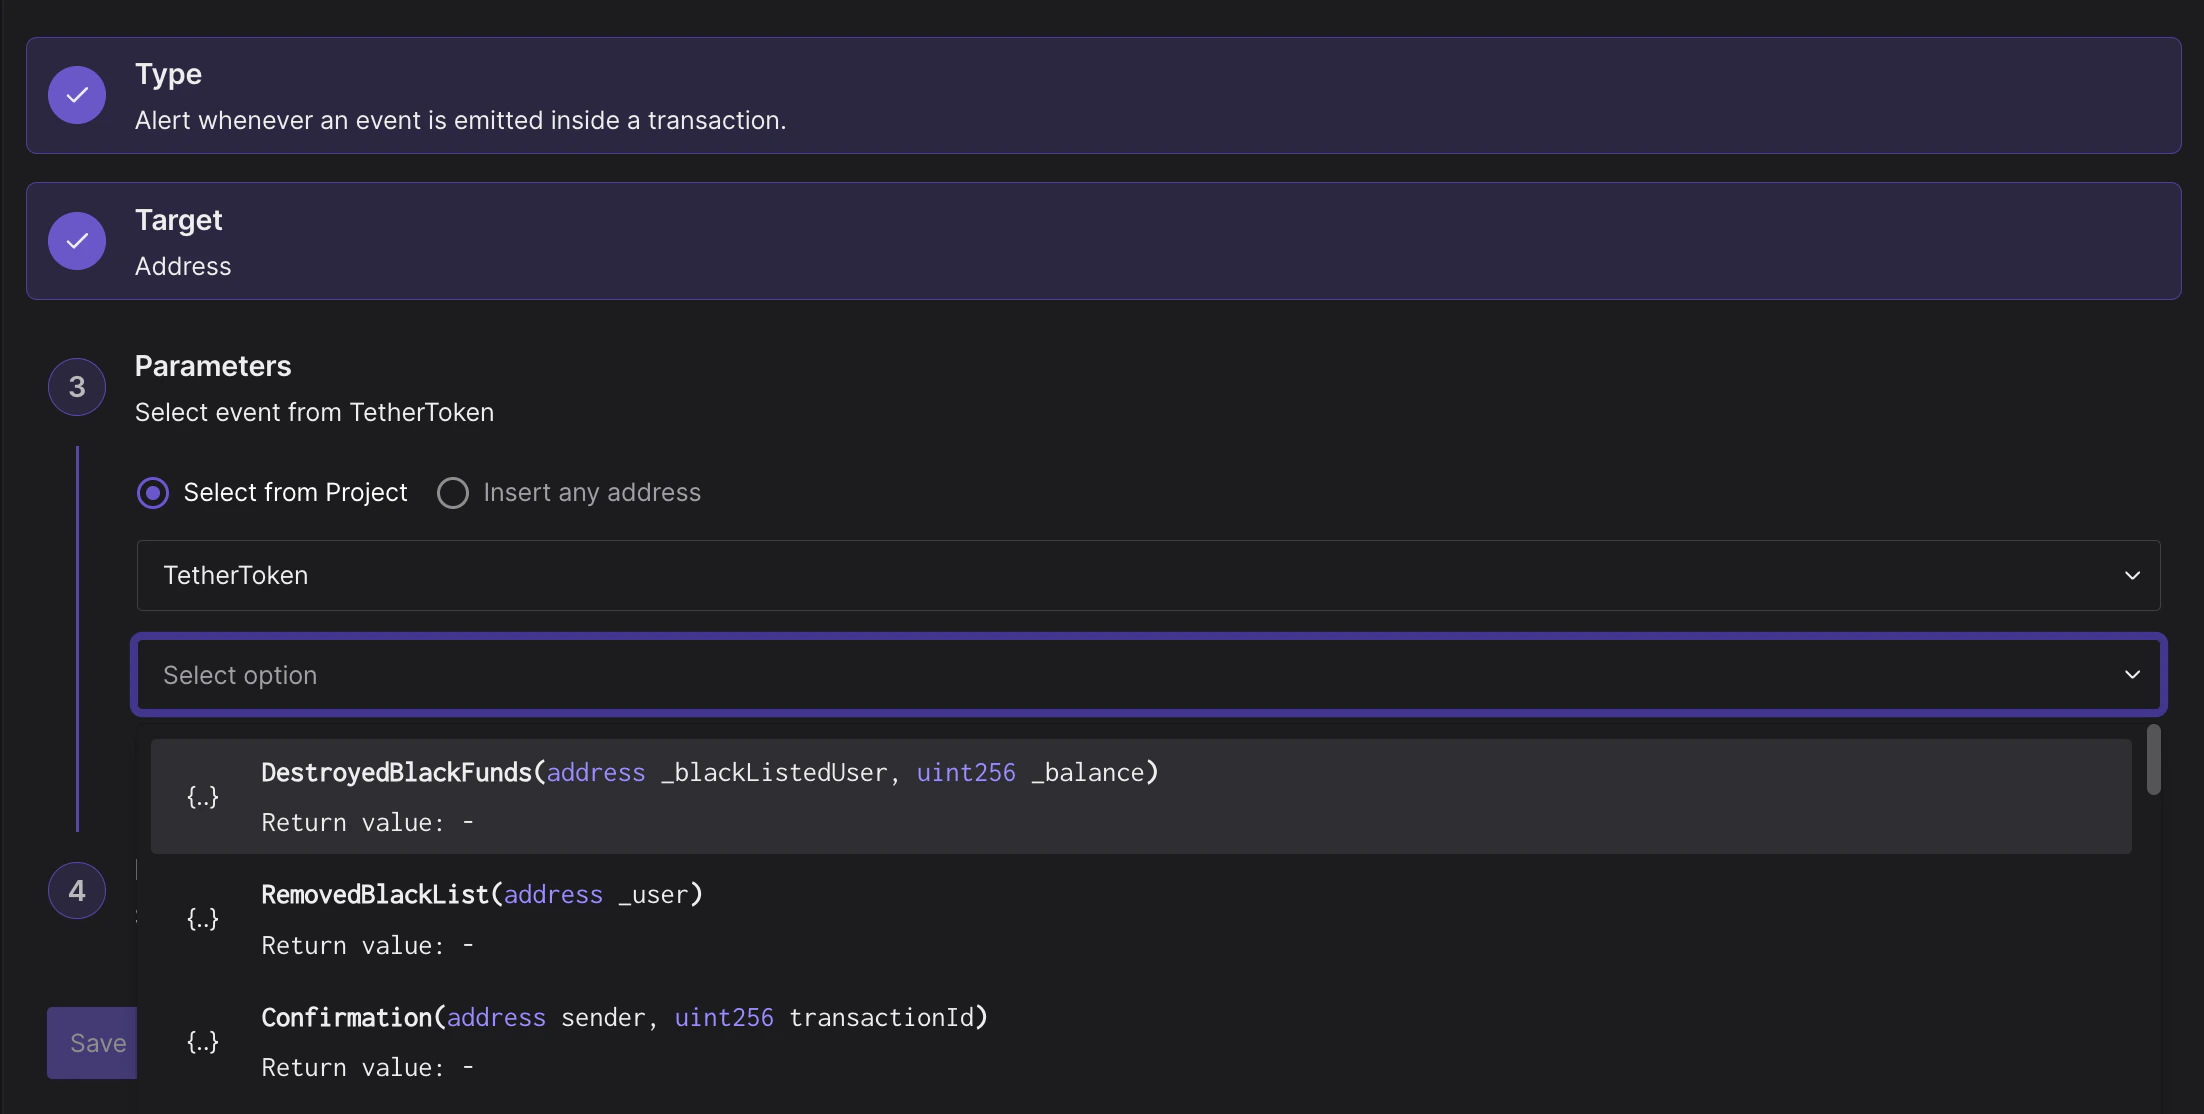Select the Confirmation event entry
Viewport: 2204px width, 1114px height.
pos(1141,1042)
